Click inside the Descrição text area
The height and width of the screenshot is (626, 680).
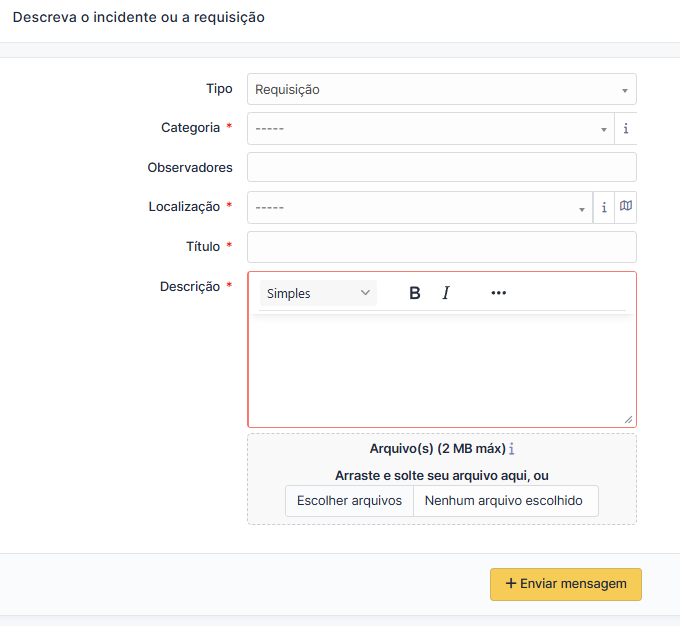(x=441, y=369)
